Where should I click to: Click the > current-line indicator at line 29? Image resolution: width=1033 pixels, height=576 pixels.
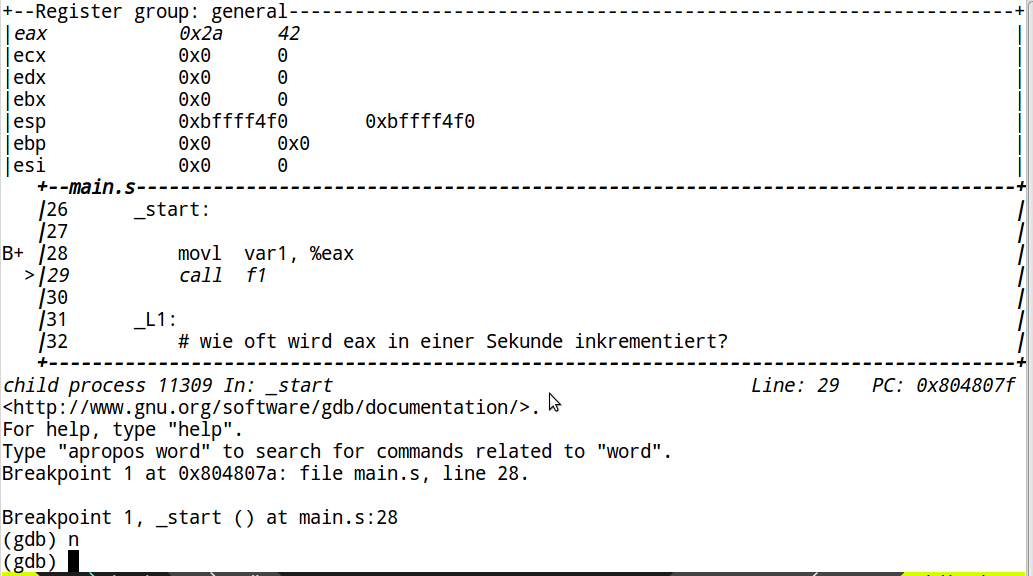pyautogui.click(x=30, y=275)
